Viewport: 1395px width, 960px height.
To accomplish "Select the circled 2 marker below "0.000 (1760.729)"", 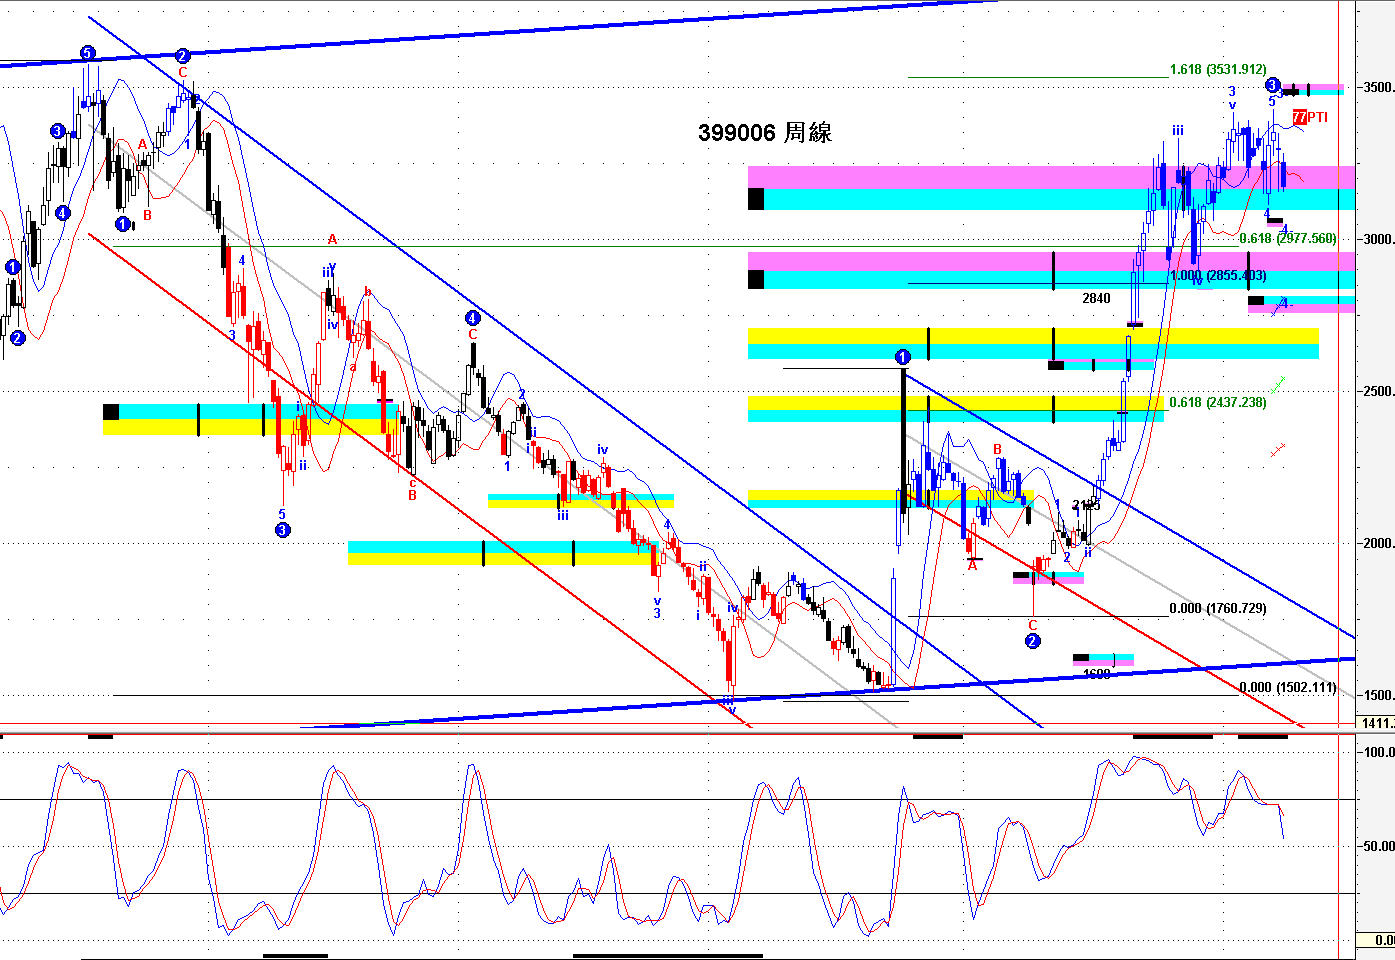I will [1033, 641].
